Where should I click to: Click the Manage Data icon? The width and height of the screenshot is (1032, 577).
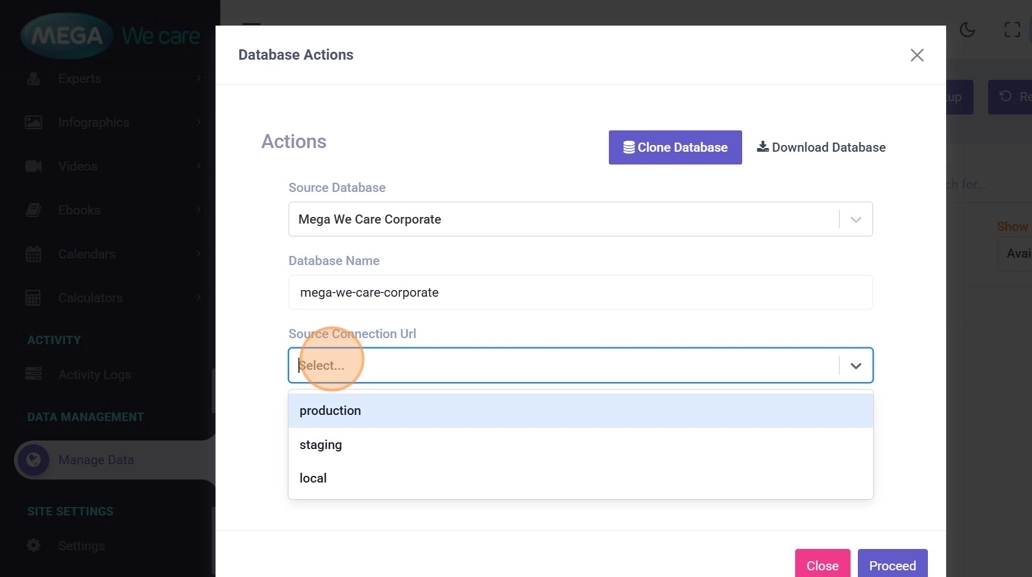pos(33,460)
